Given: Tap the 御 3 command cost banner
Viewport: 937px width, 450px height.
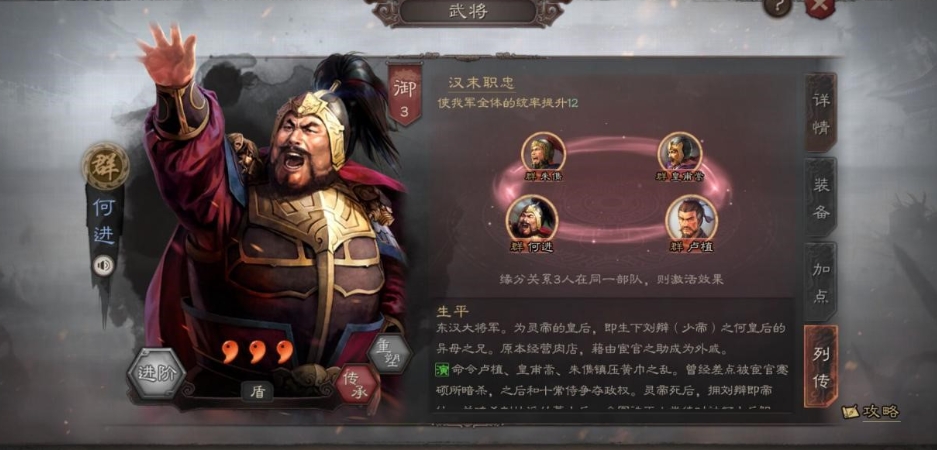Looking at the screenshot, I should tap(406, 93).
